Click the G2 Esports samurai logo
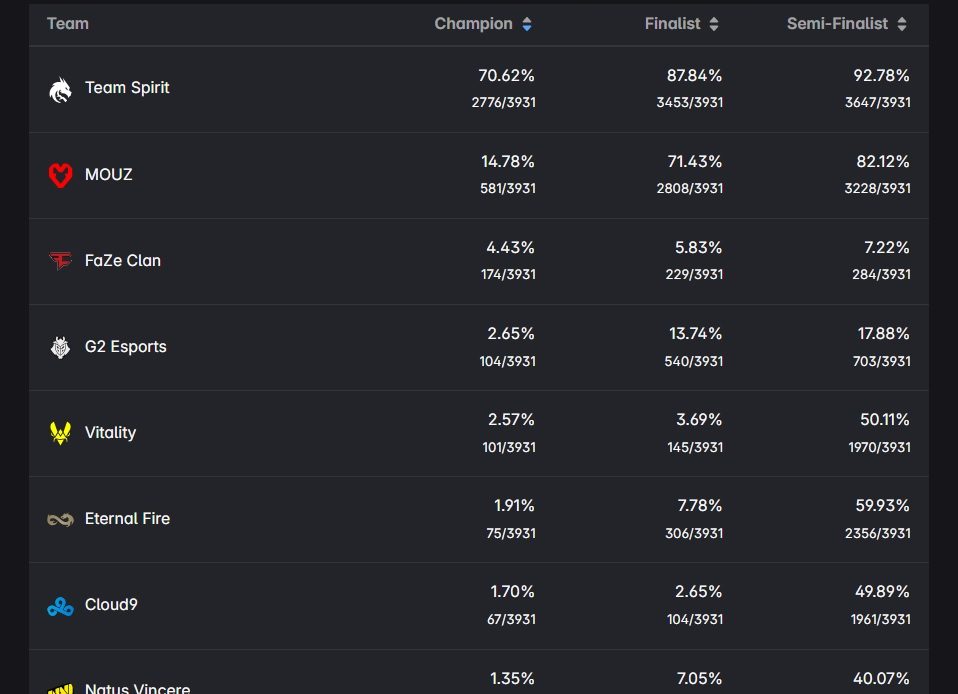 (x=60, y=347)
